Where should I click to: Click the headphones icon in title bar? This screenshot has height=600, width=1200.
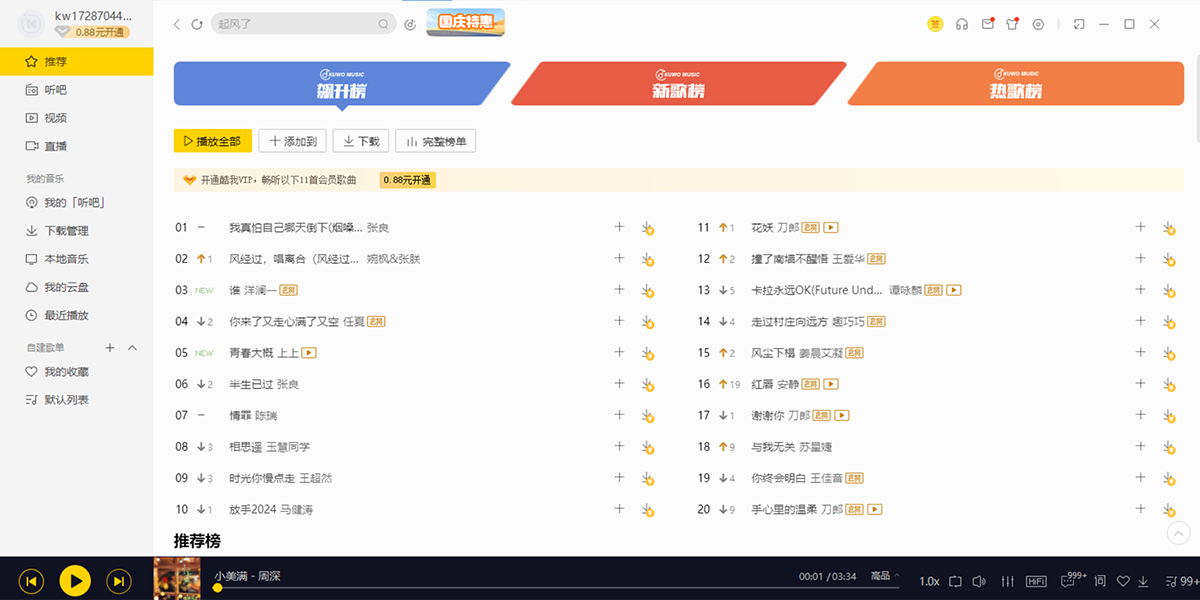tap(961, 24)
